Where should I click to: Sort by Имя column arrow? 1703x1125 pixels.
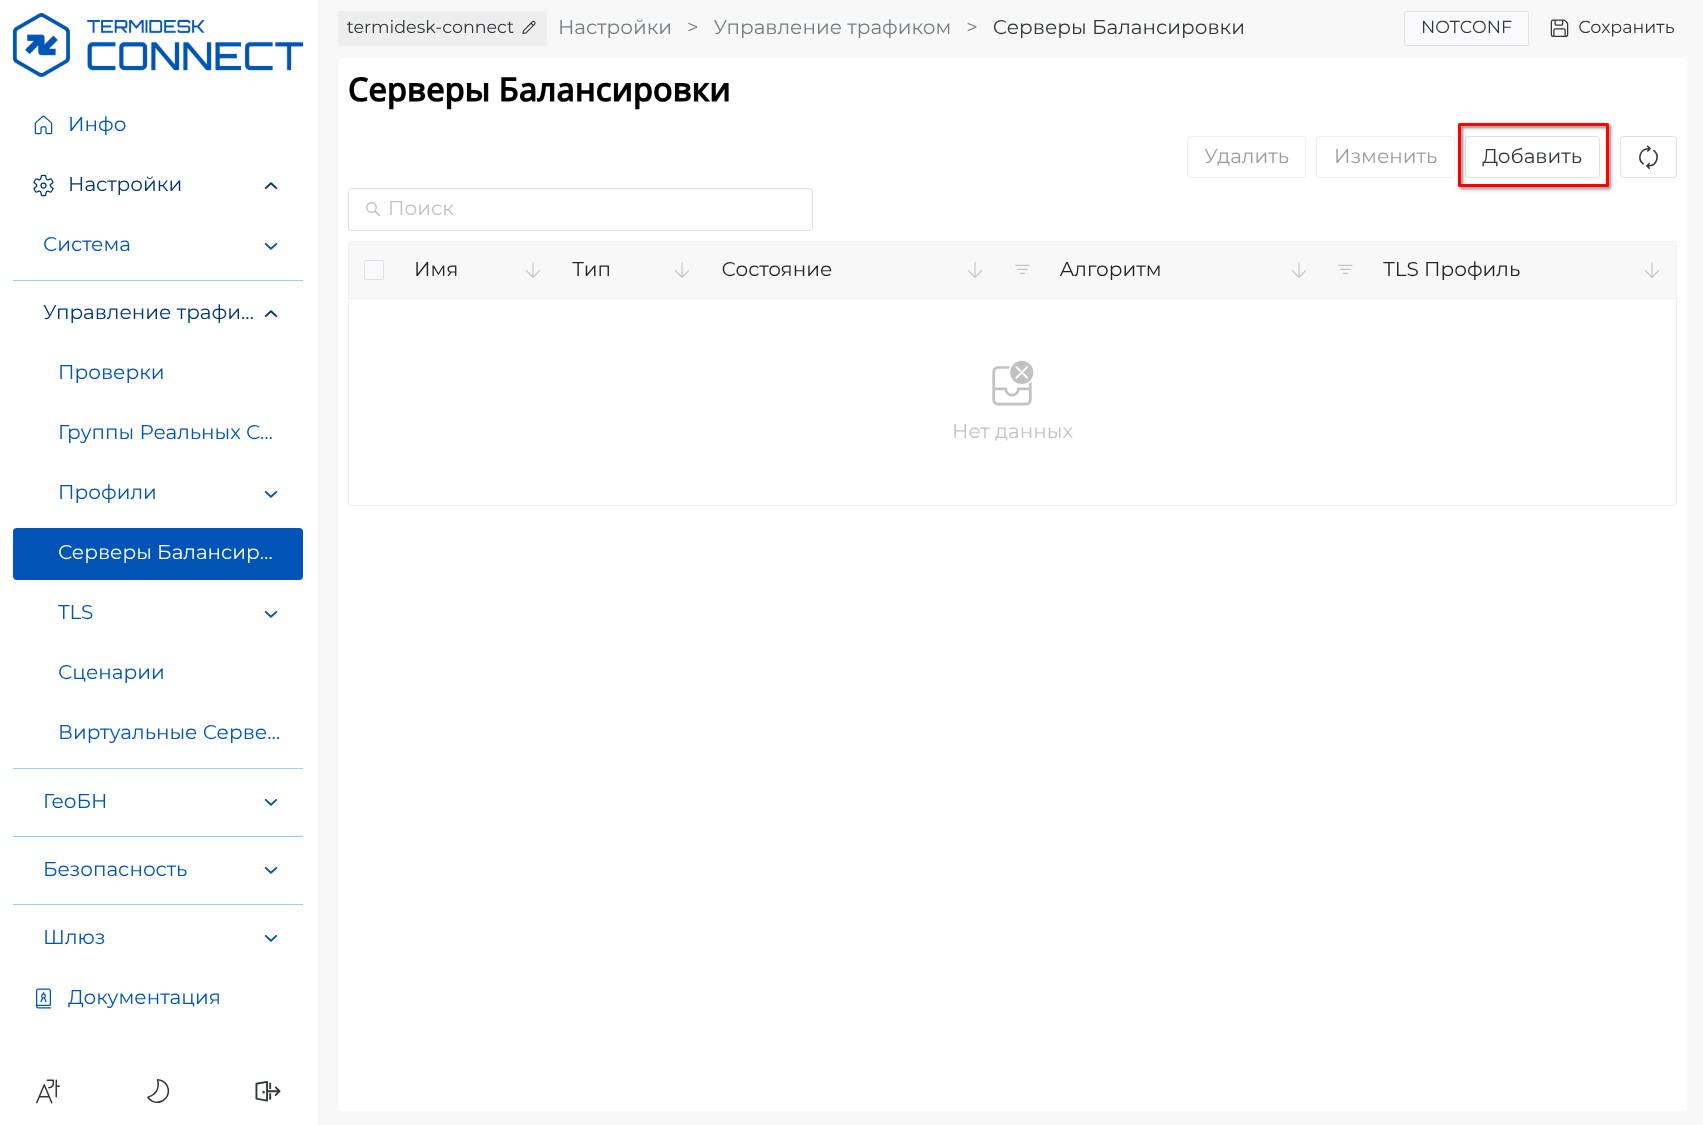(x=533, y=270)
